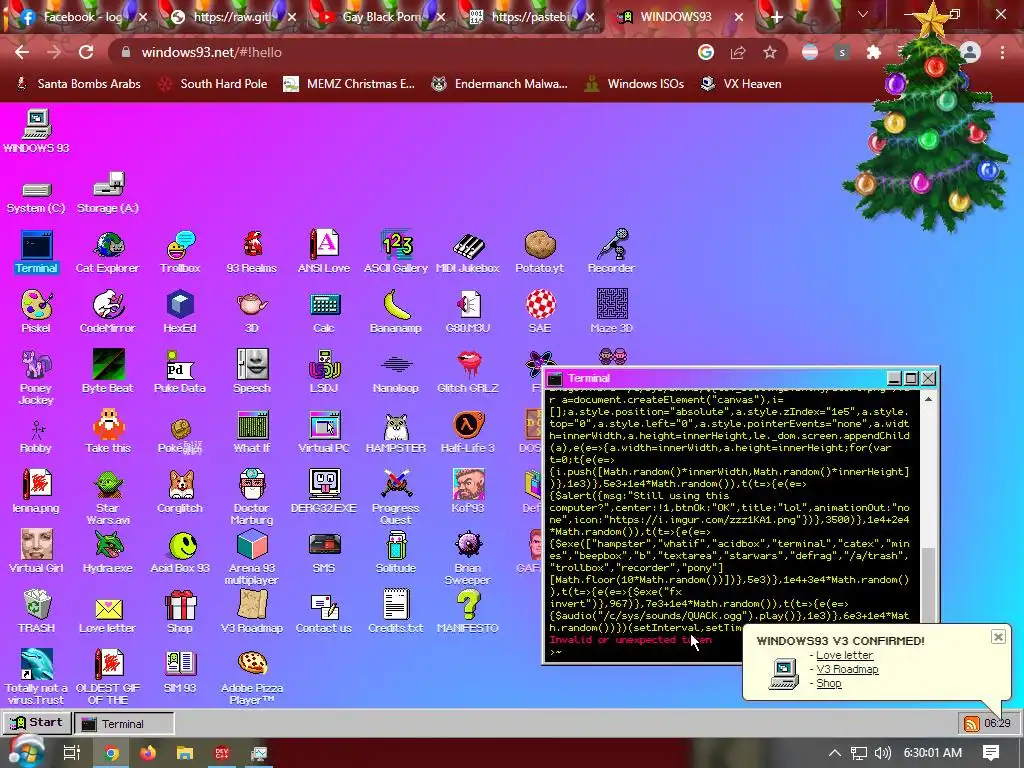
Task: Open the Potato.yt potato icon
Action: point(539,251)
